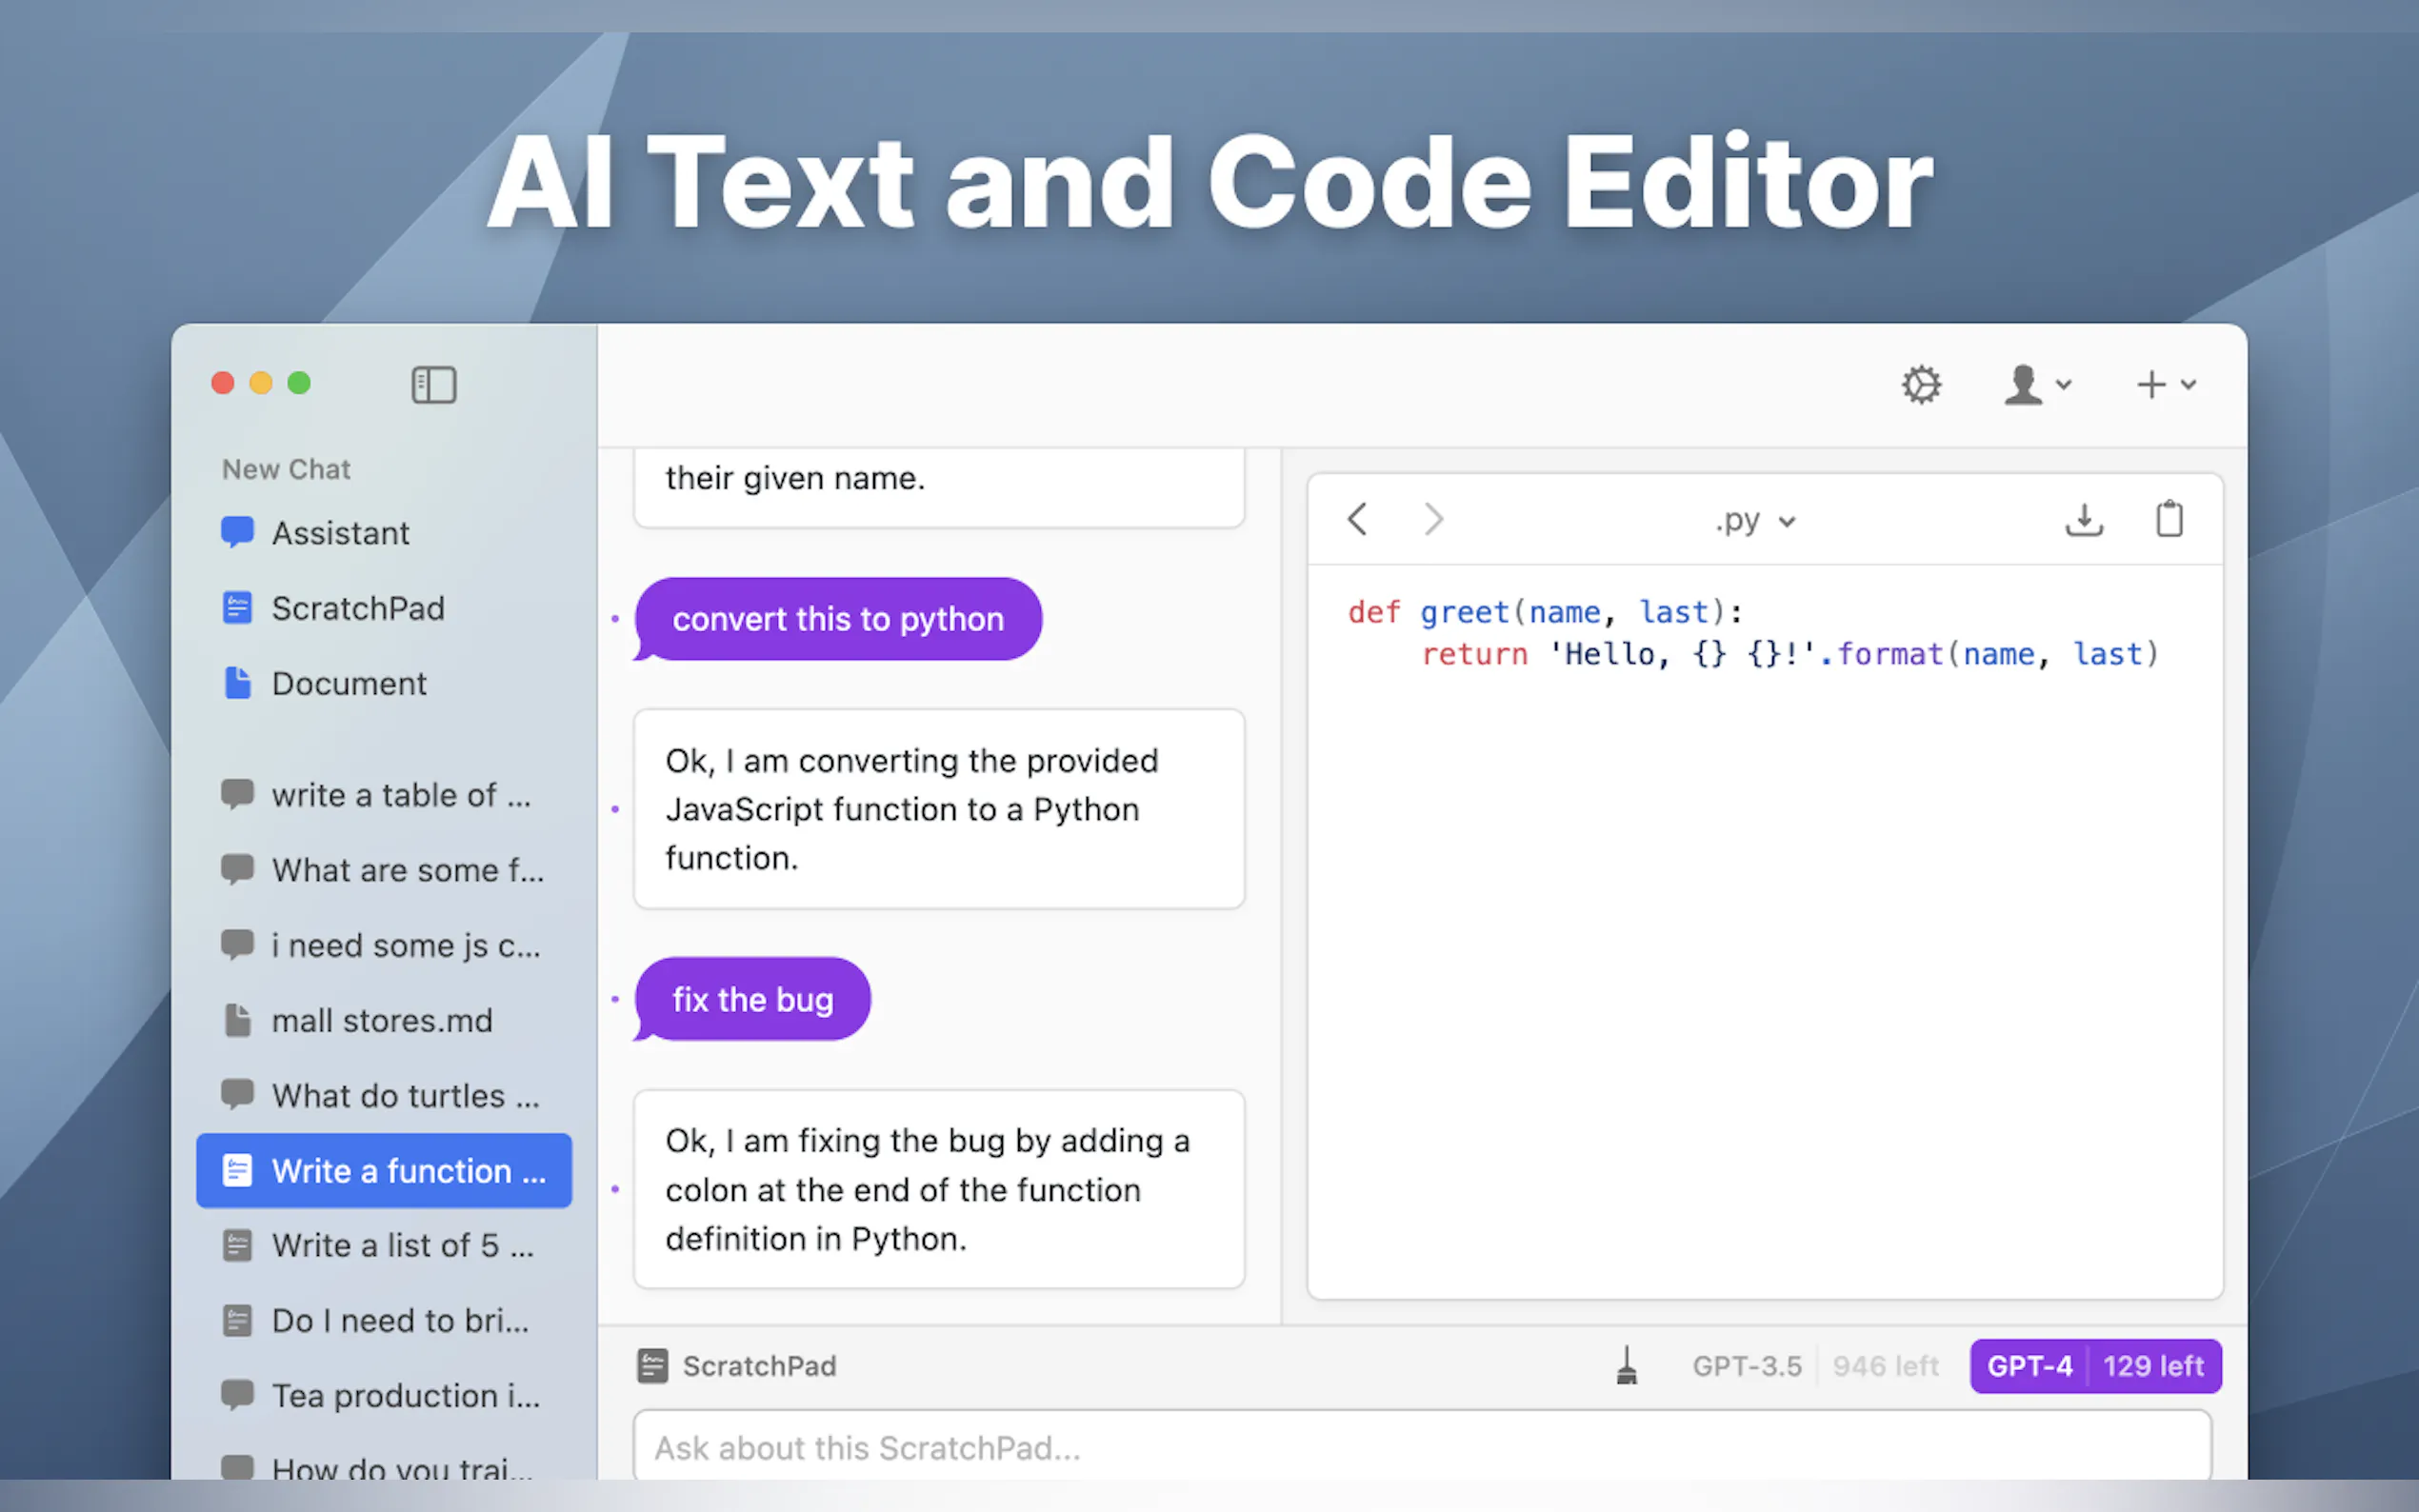Focus the Ask about this ScratchPad field
Screen dimensions: 2419x1512
tap(1420, 1447)
